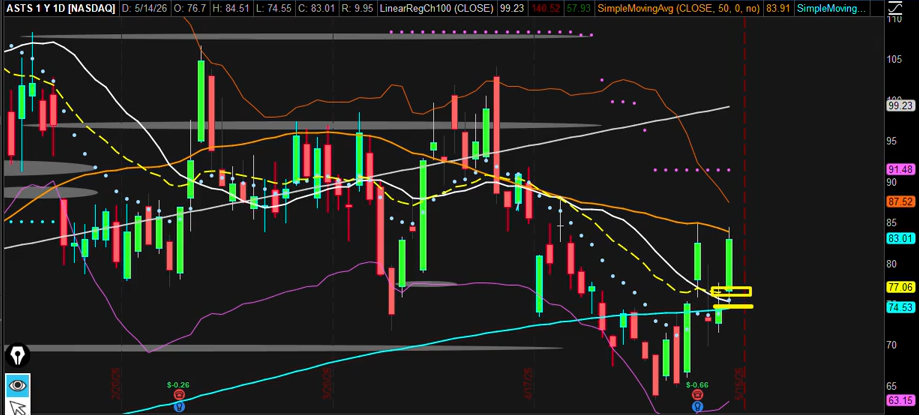Click the blue lightbulb icon below $-0.26
This screenshot has height=415, width=919.
coord(179,406)
